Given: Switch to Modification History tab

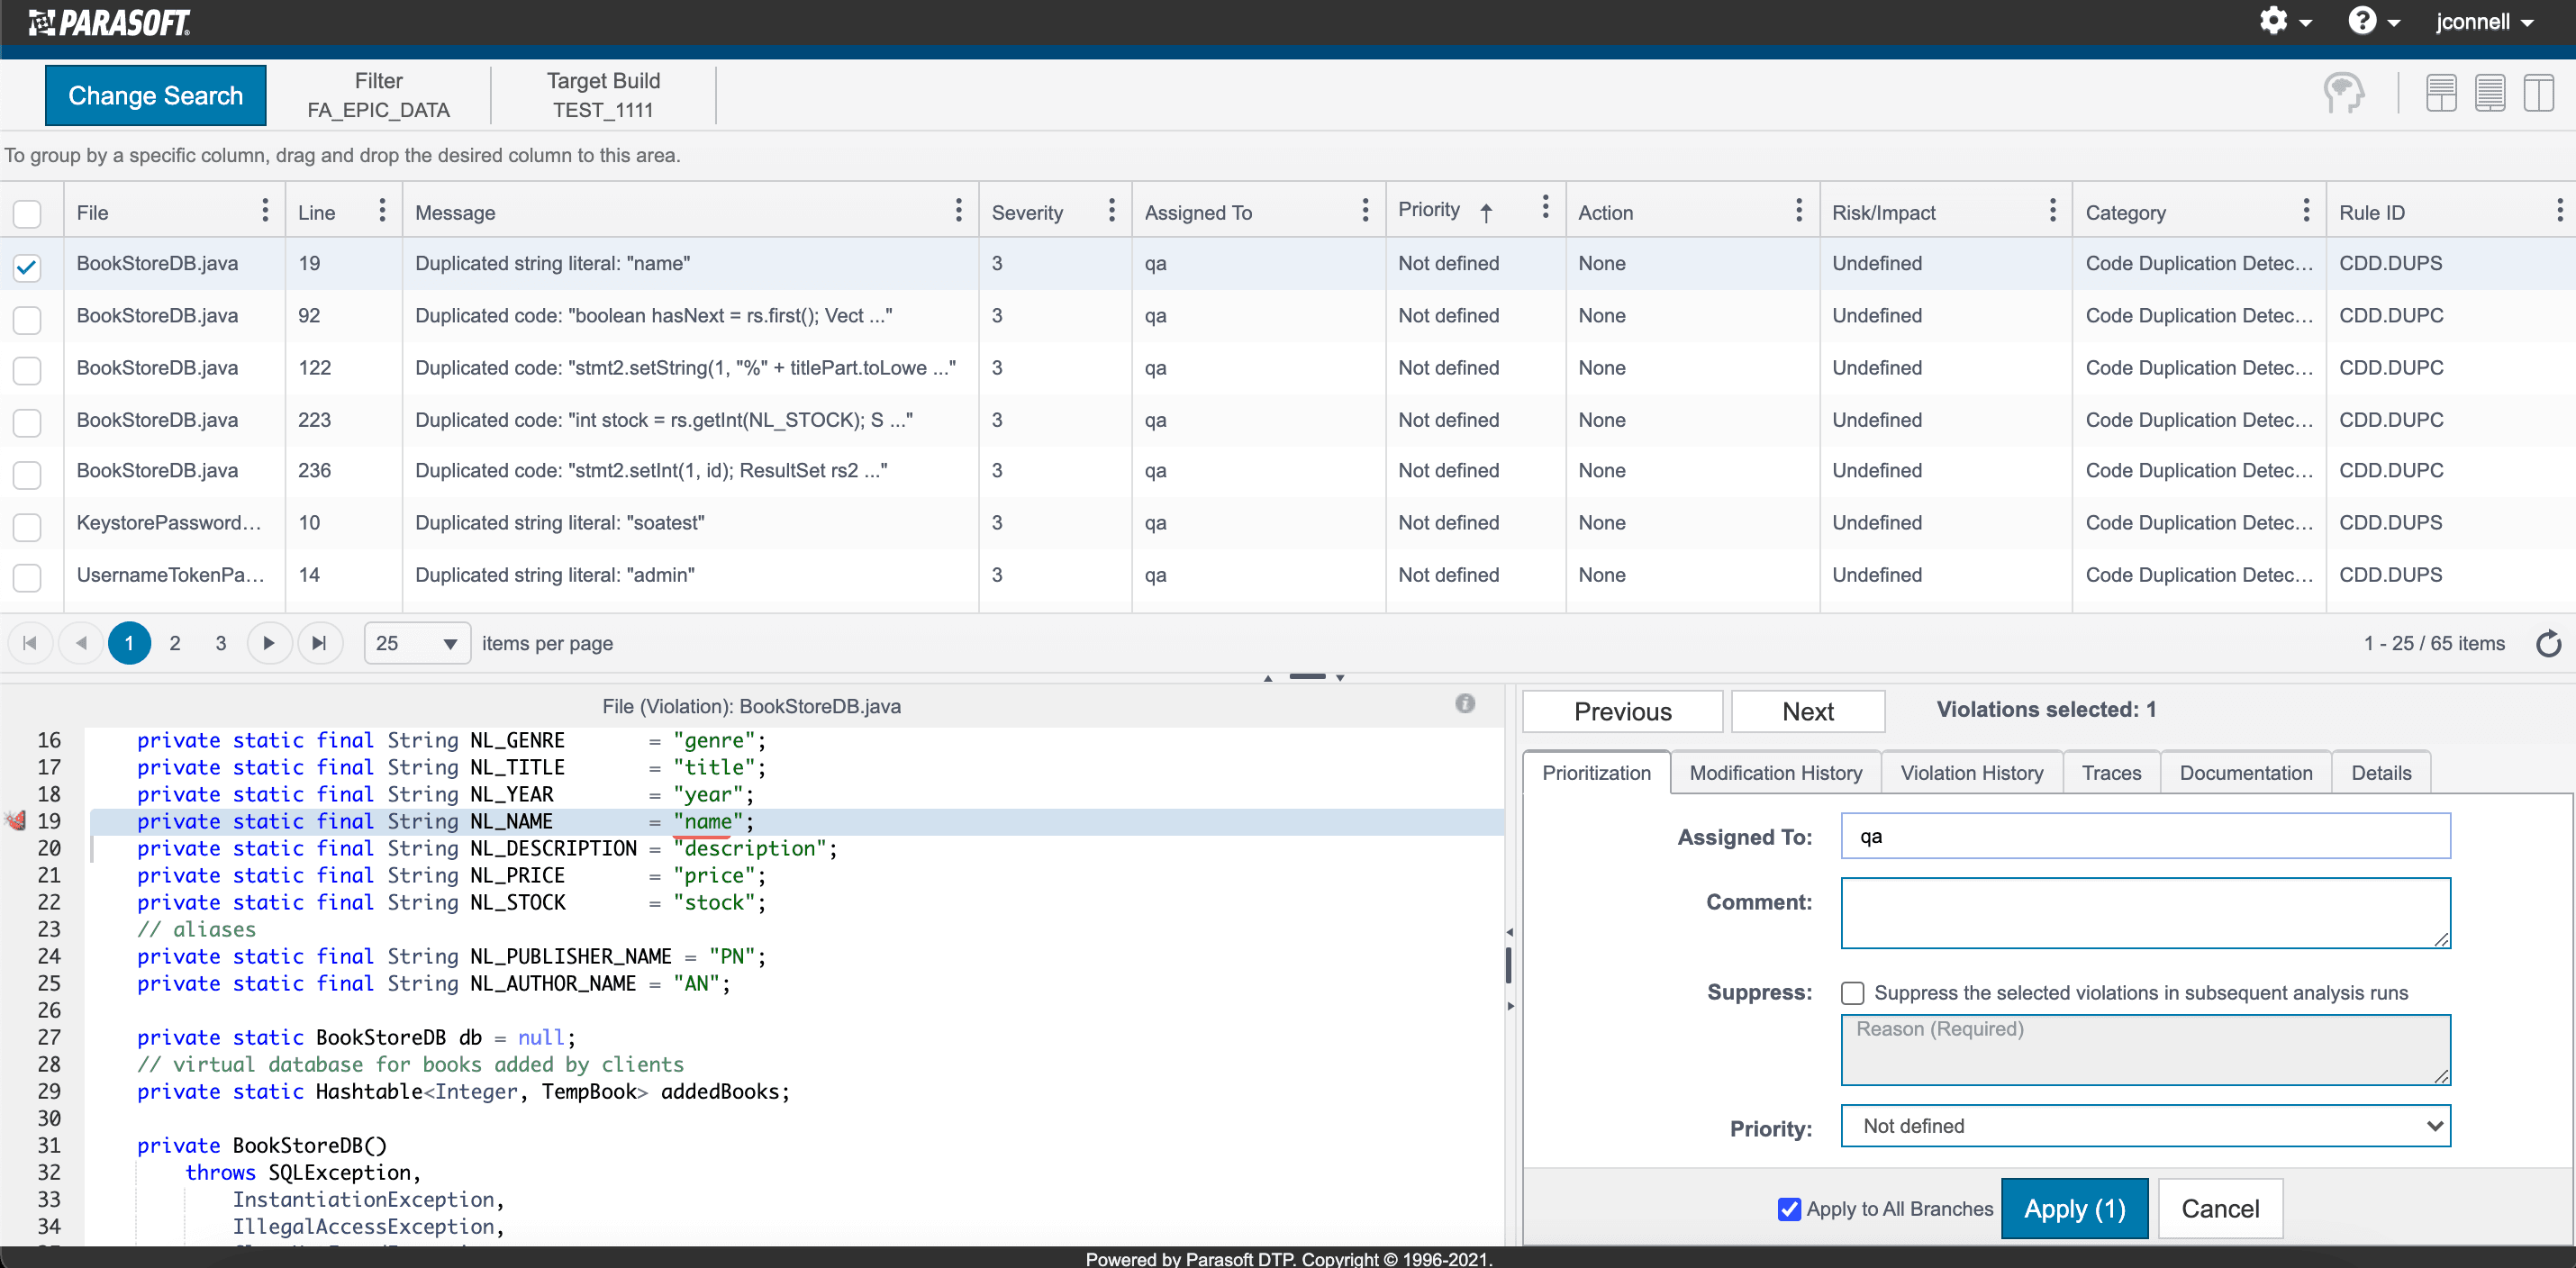Looking at the screenshot, I should tap(1775, 773).
